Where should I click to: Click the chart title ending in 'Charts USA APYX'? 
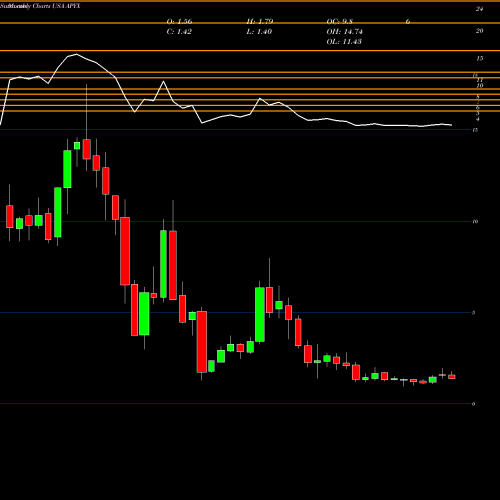click(40, 6)
